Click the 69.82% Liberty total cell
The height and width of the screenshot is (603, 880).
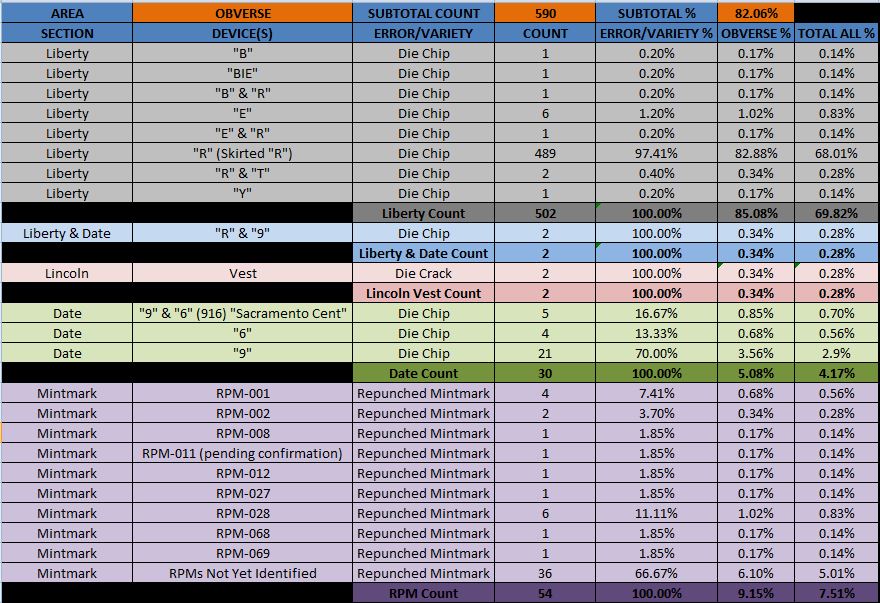836,213
